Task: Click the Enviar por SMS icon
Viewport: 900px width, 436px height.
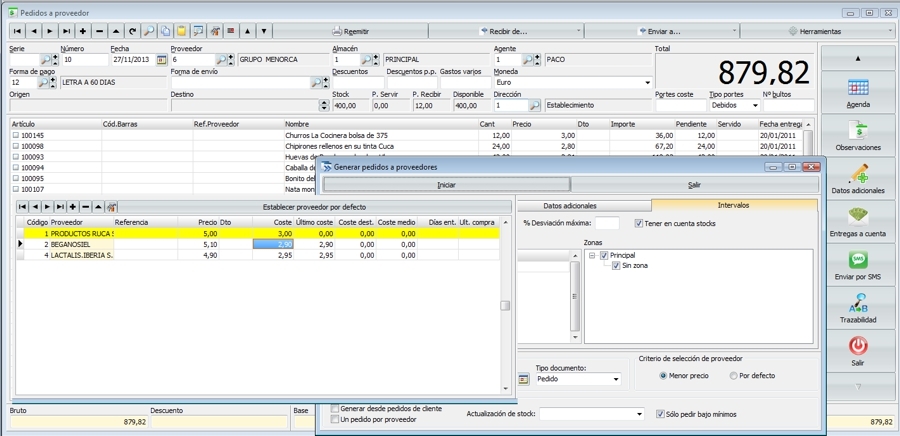Action: (857, 260)
